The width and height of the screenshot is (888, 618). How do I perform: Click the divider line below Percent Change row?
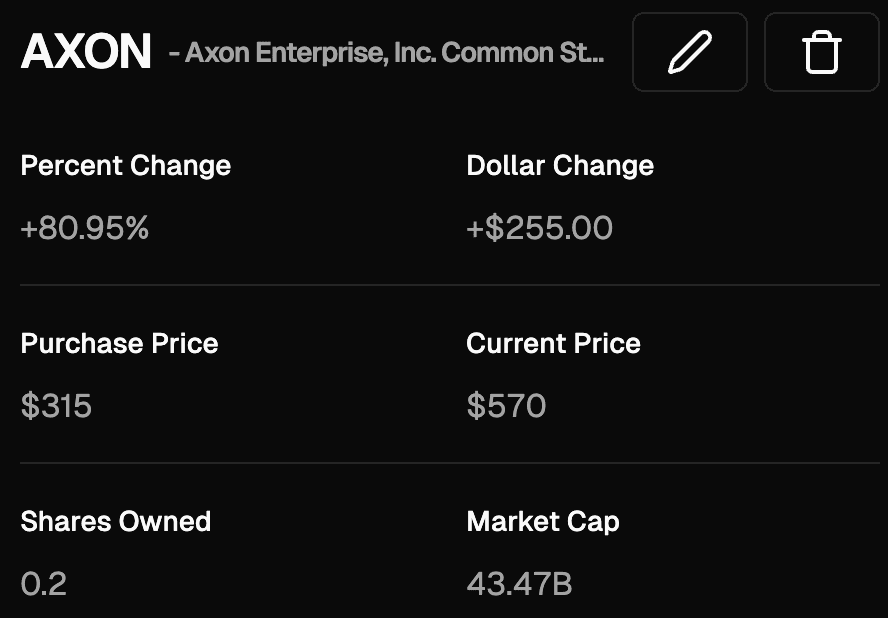pyautogui.click(x=450, y=285)
